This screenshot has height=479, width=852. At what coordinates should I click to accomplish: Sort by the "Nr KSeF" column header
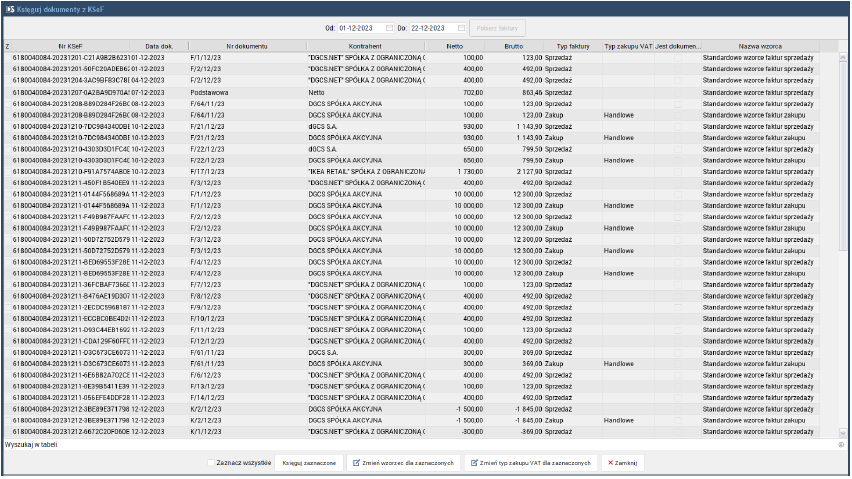[x=70, y=46]
